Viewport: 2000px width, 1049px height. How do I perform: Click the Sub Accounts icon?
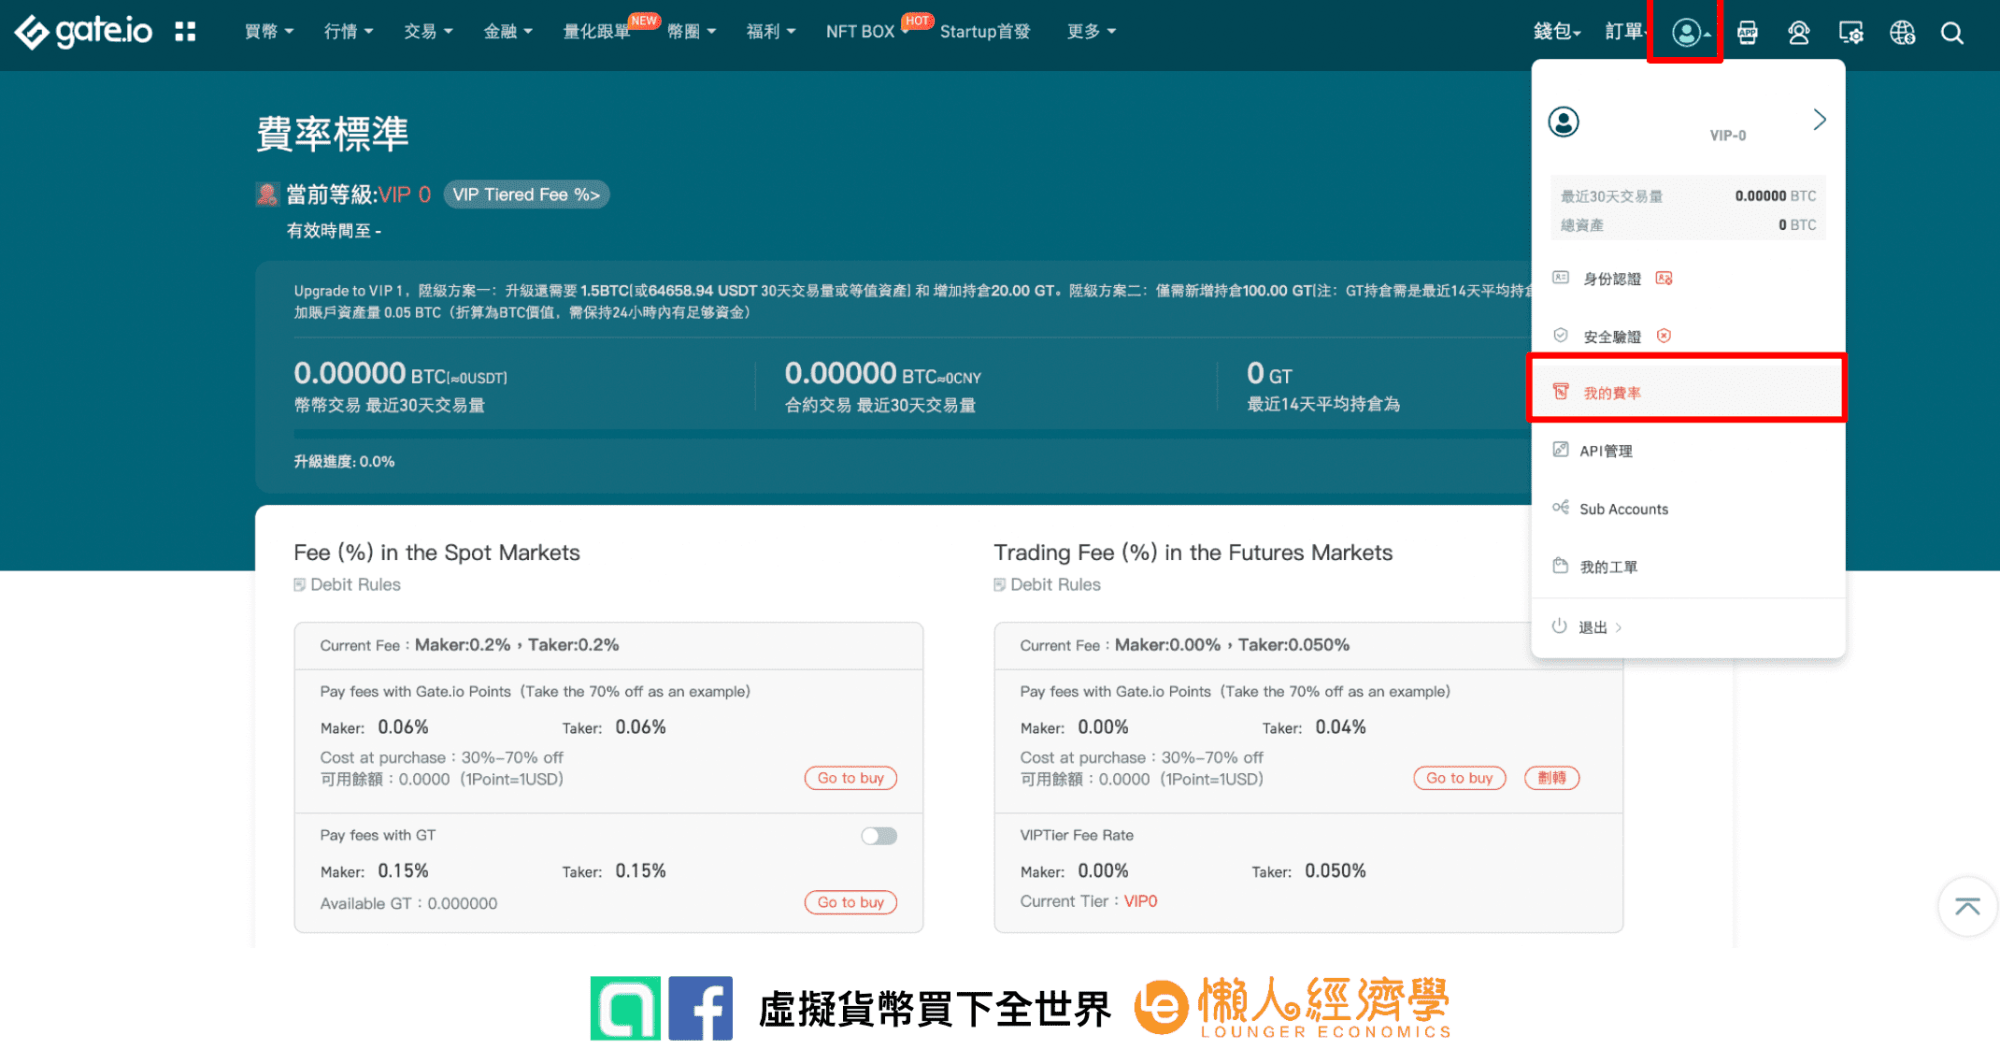tap(1560, 508)
